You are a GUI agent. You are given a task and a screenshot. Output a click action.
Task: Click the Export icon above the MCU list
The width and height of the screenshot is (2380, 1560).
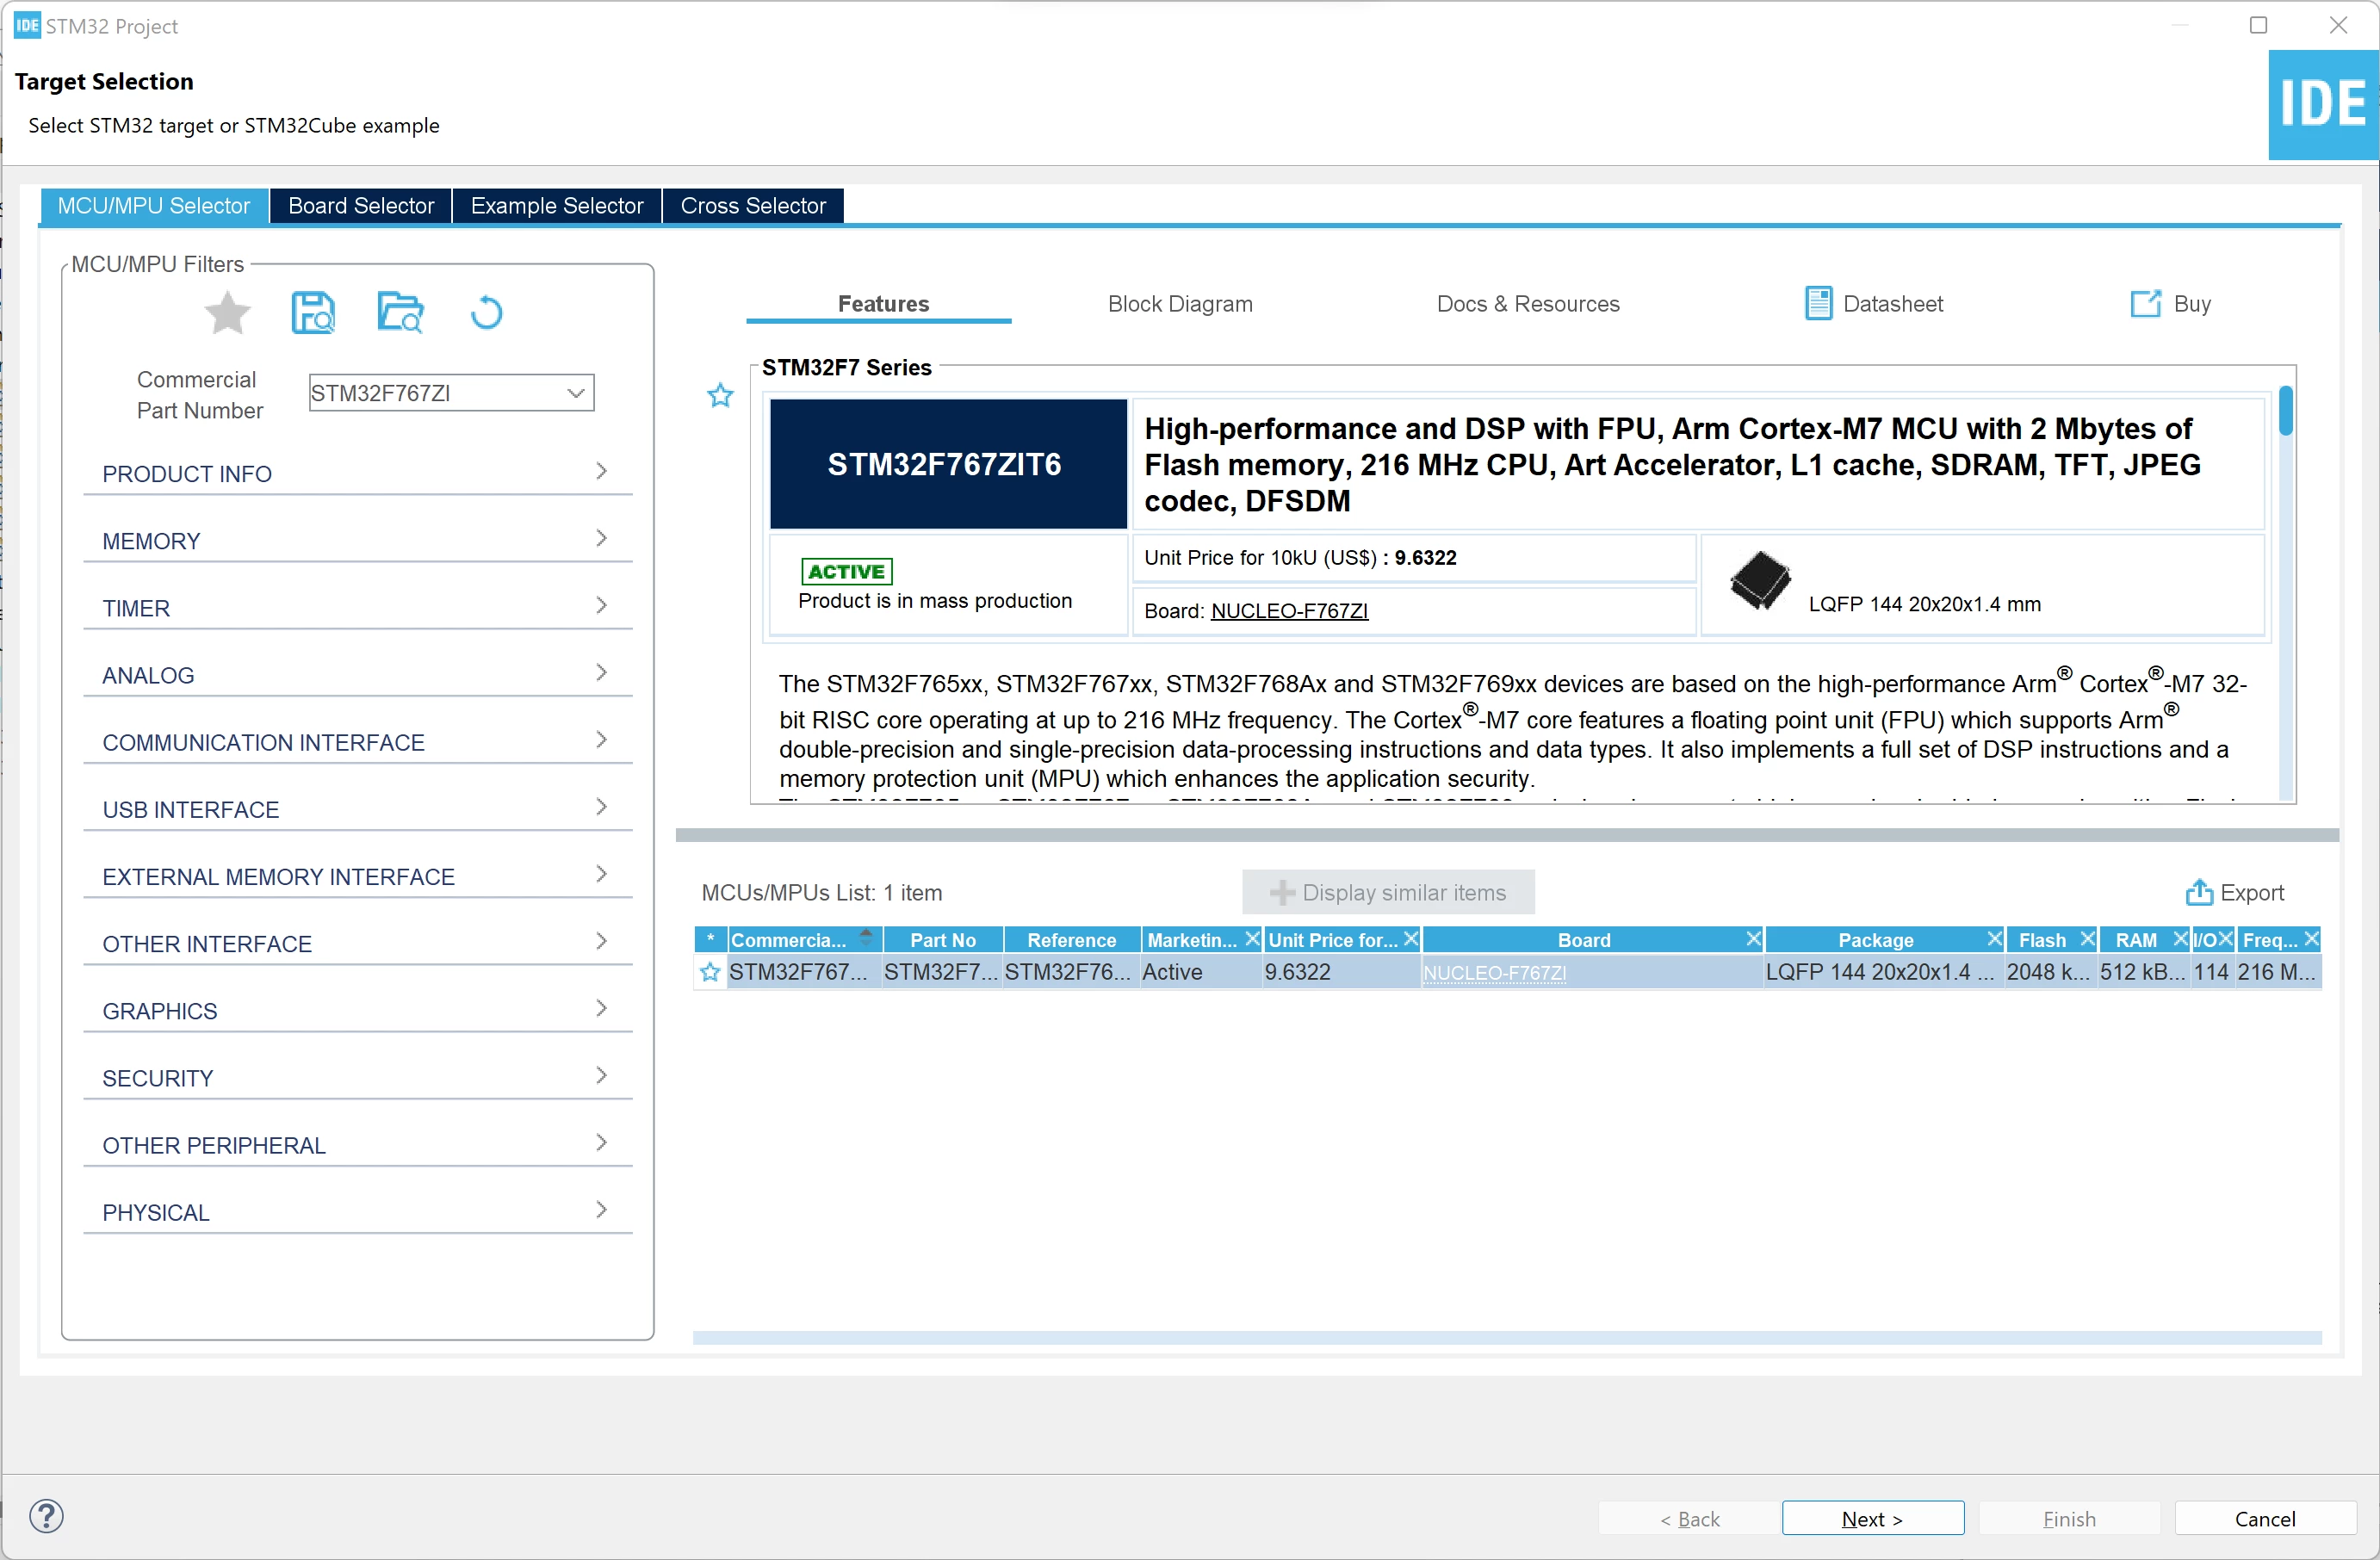click(x=2198, y=892)
